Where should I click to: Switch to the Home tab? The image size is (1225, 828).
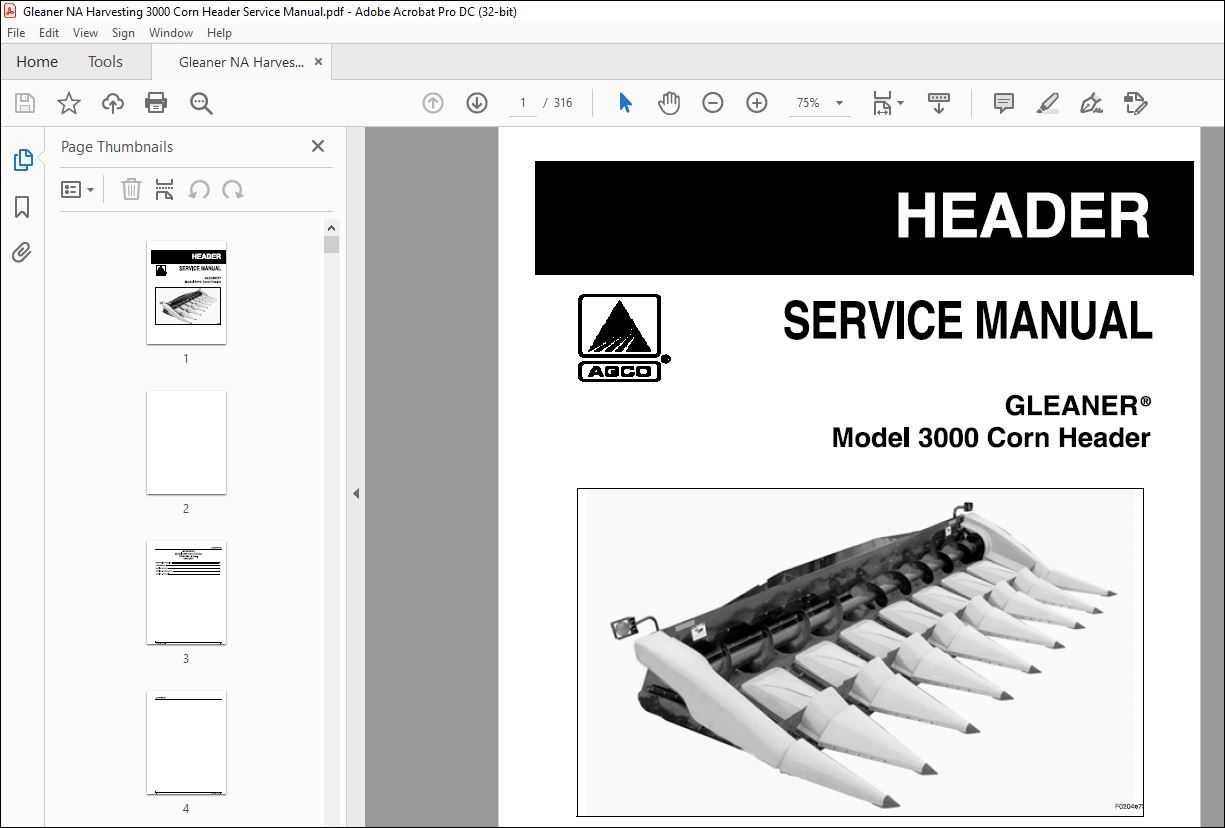(37, 62)
